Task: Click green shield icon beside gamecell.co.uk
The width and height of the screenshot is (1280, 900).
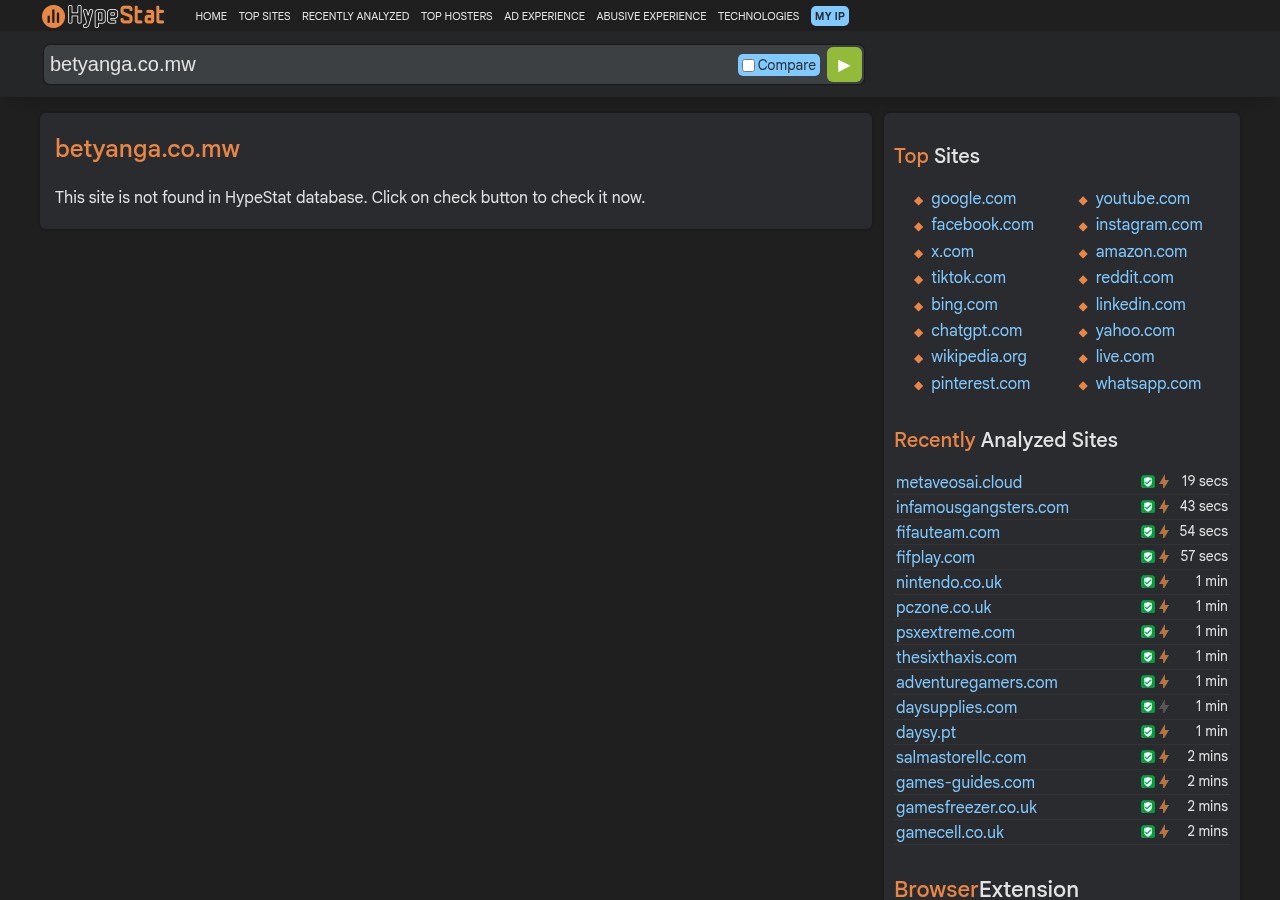Action: click(x=1148, y=832)
